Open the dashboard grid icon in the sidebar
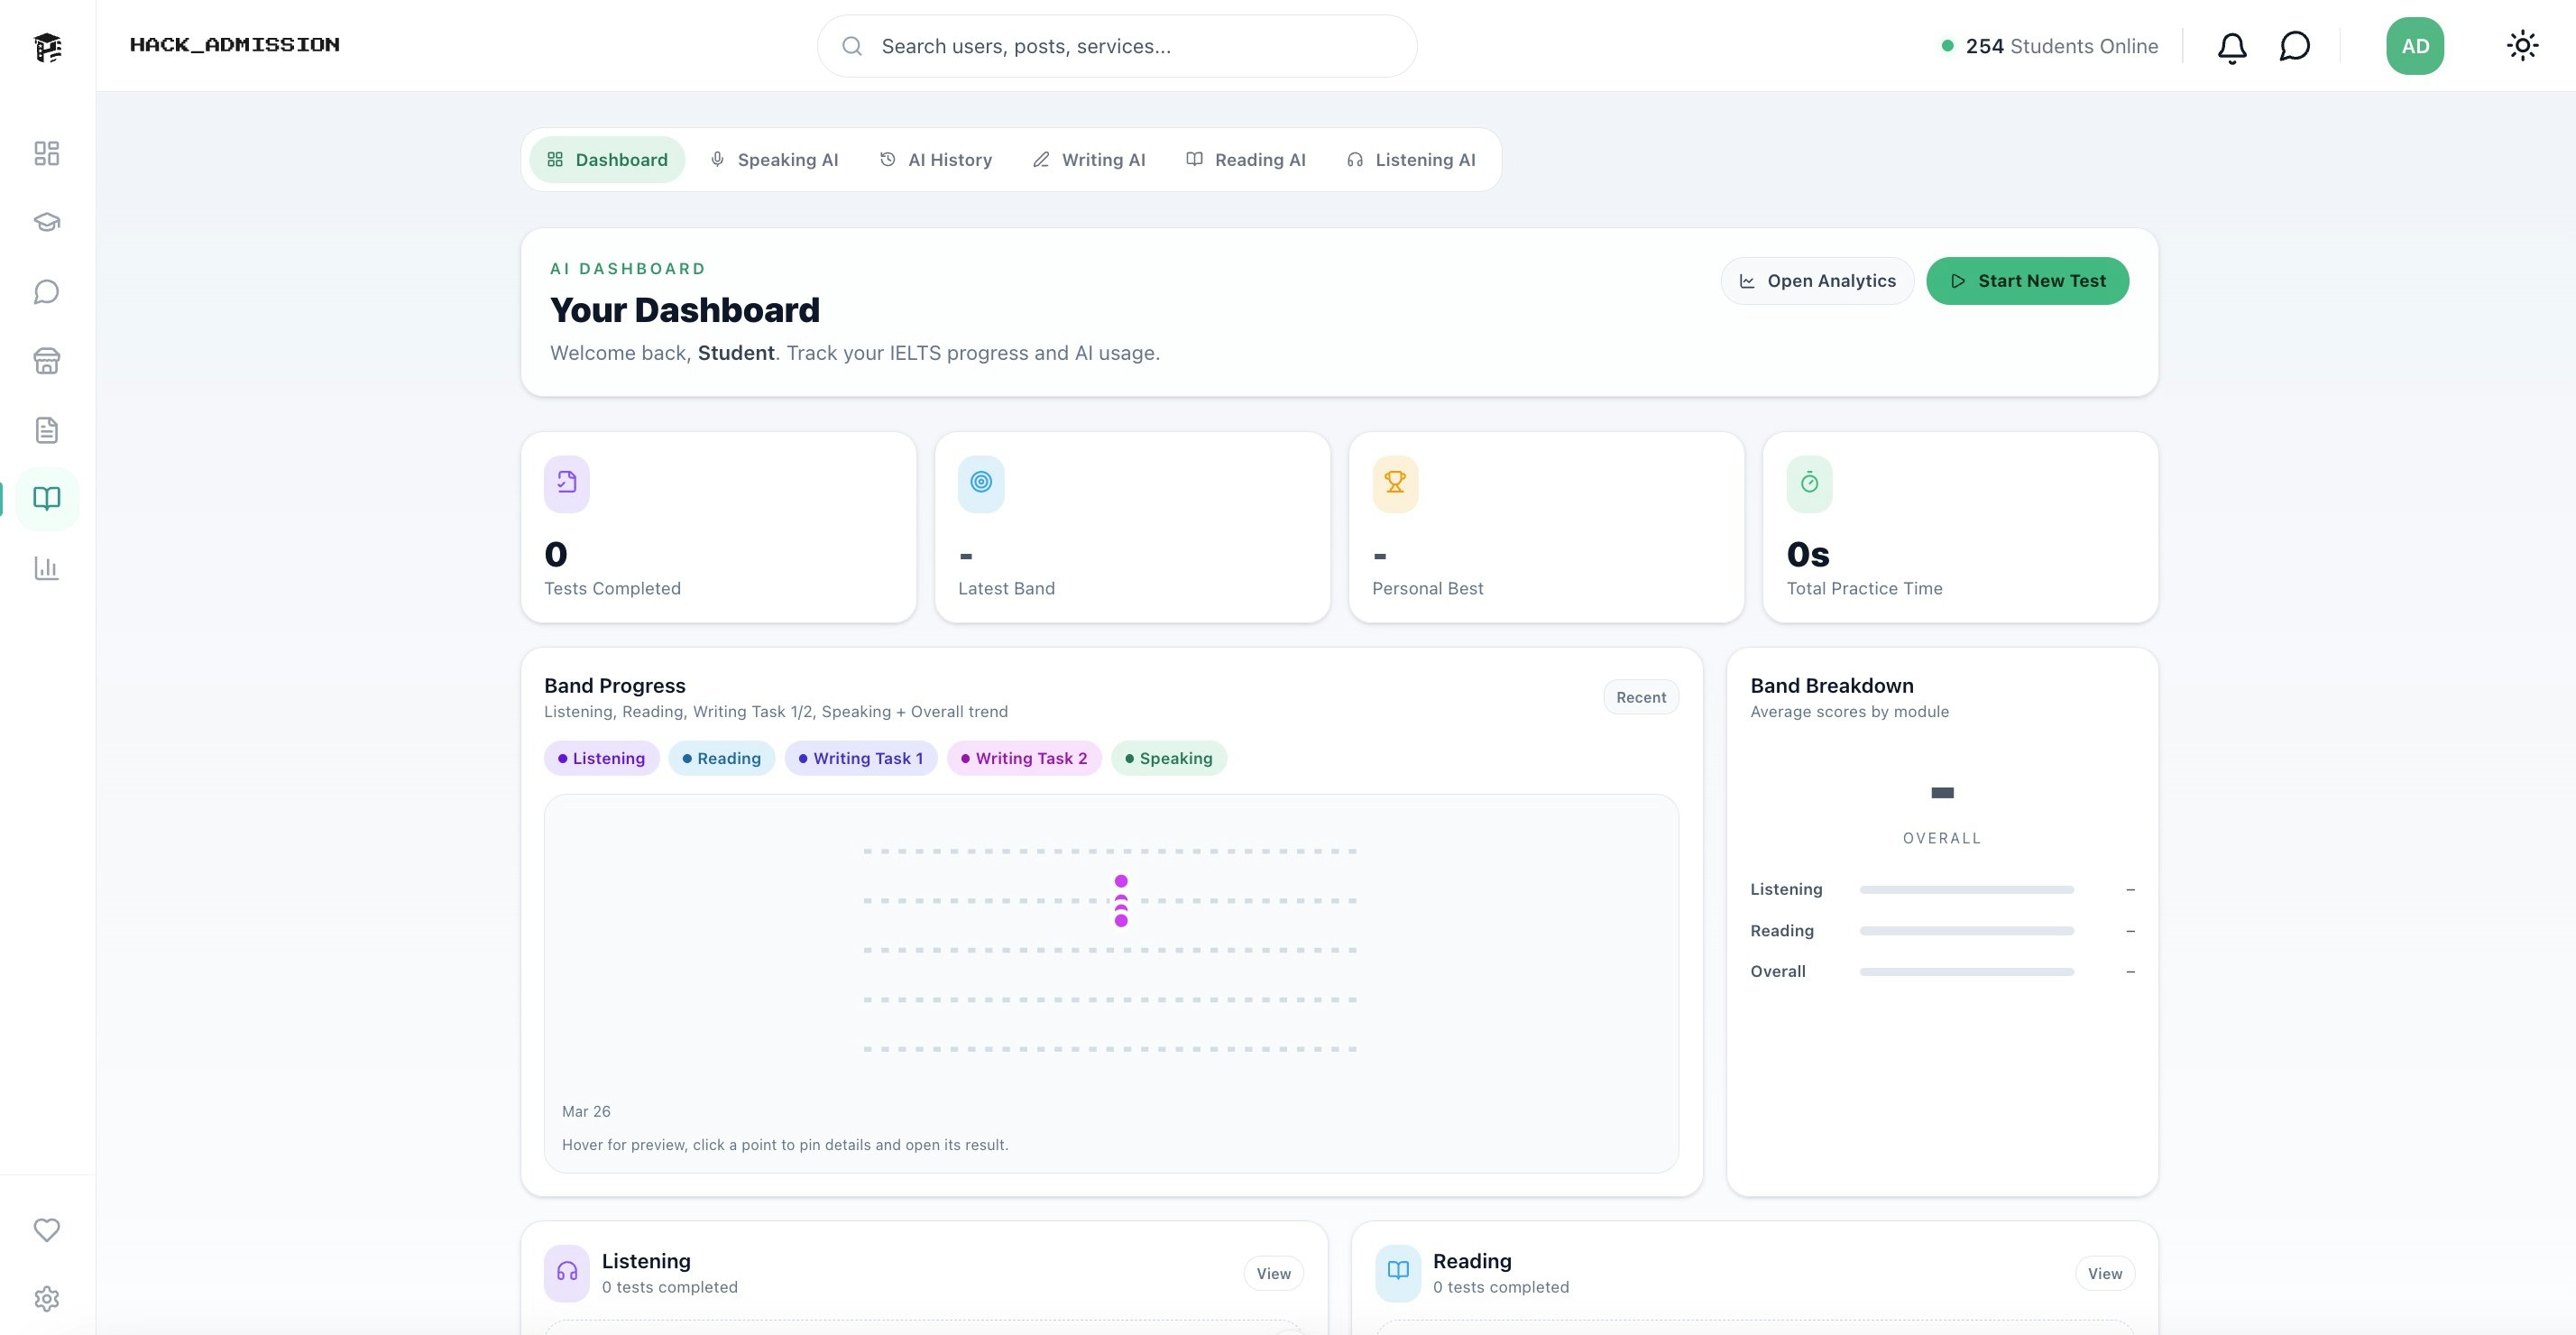Screen dimensions: 2576x1335 47,153
